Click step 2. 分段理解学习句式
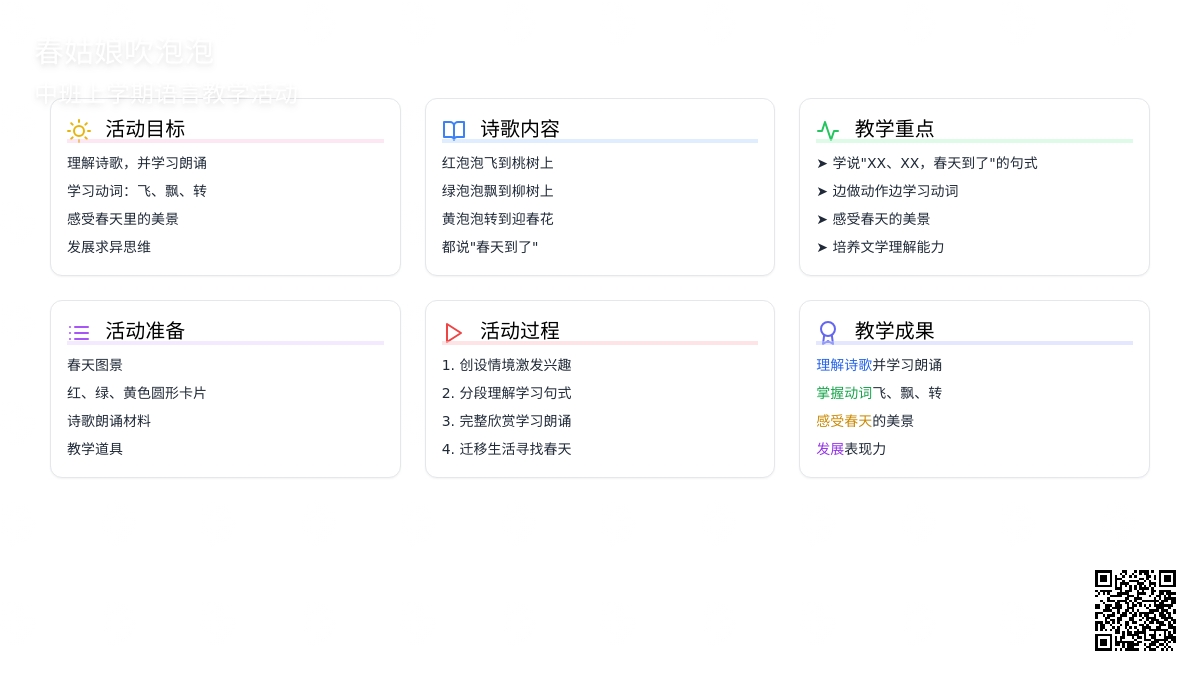 (x=507, y=393)
